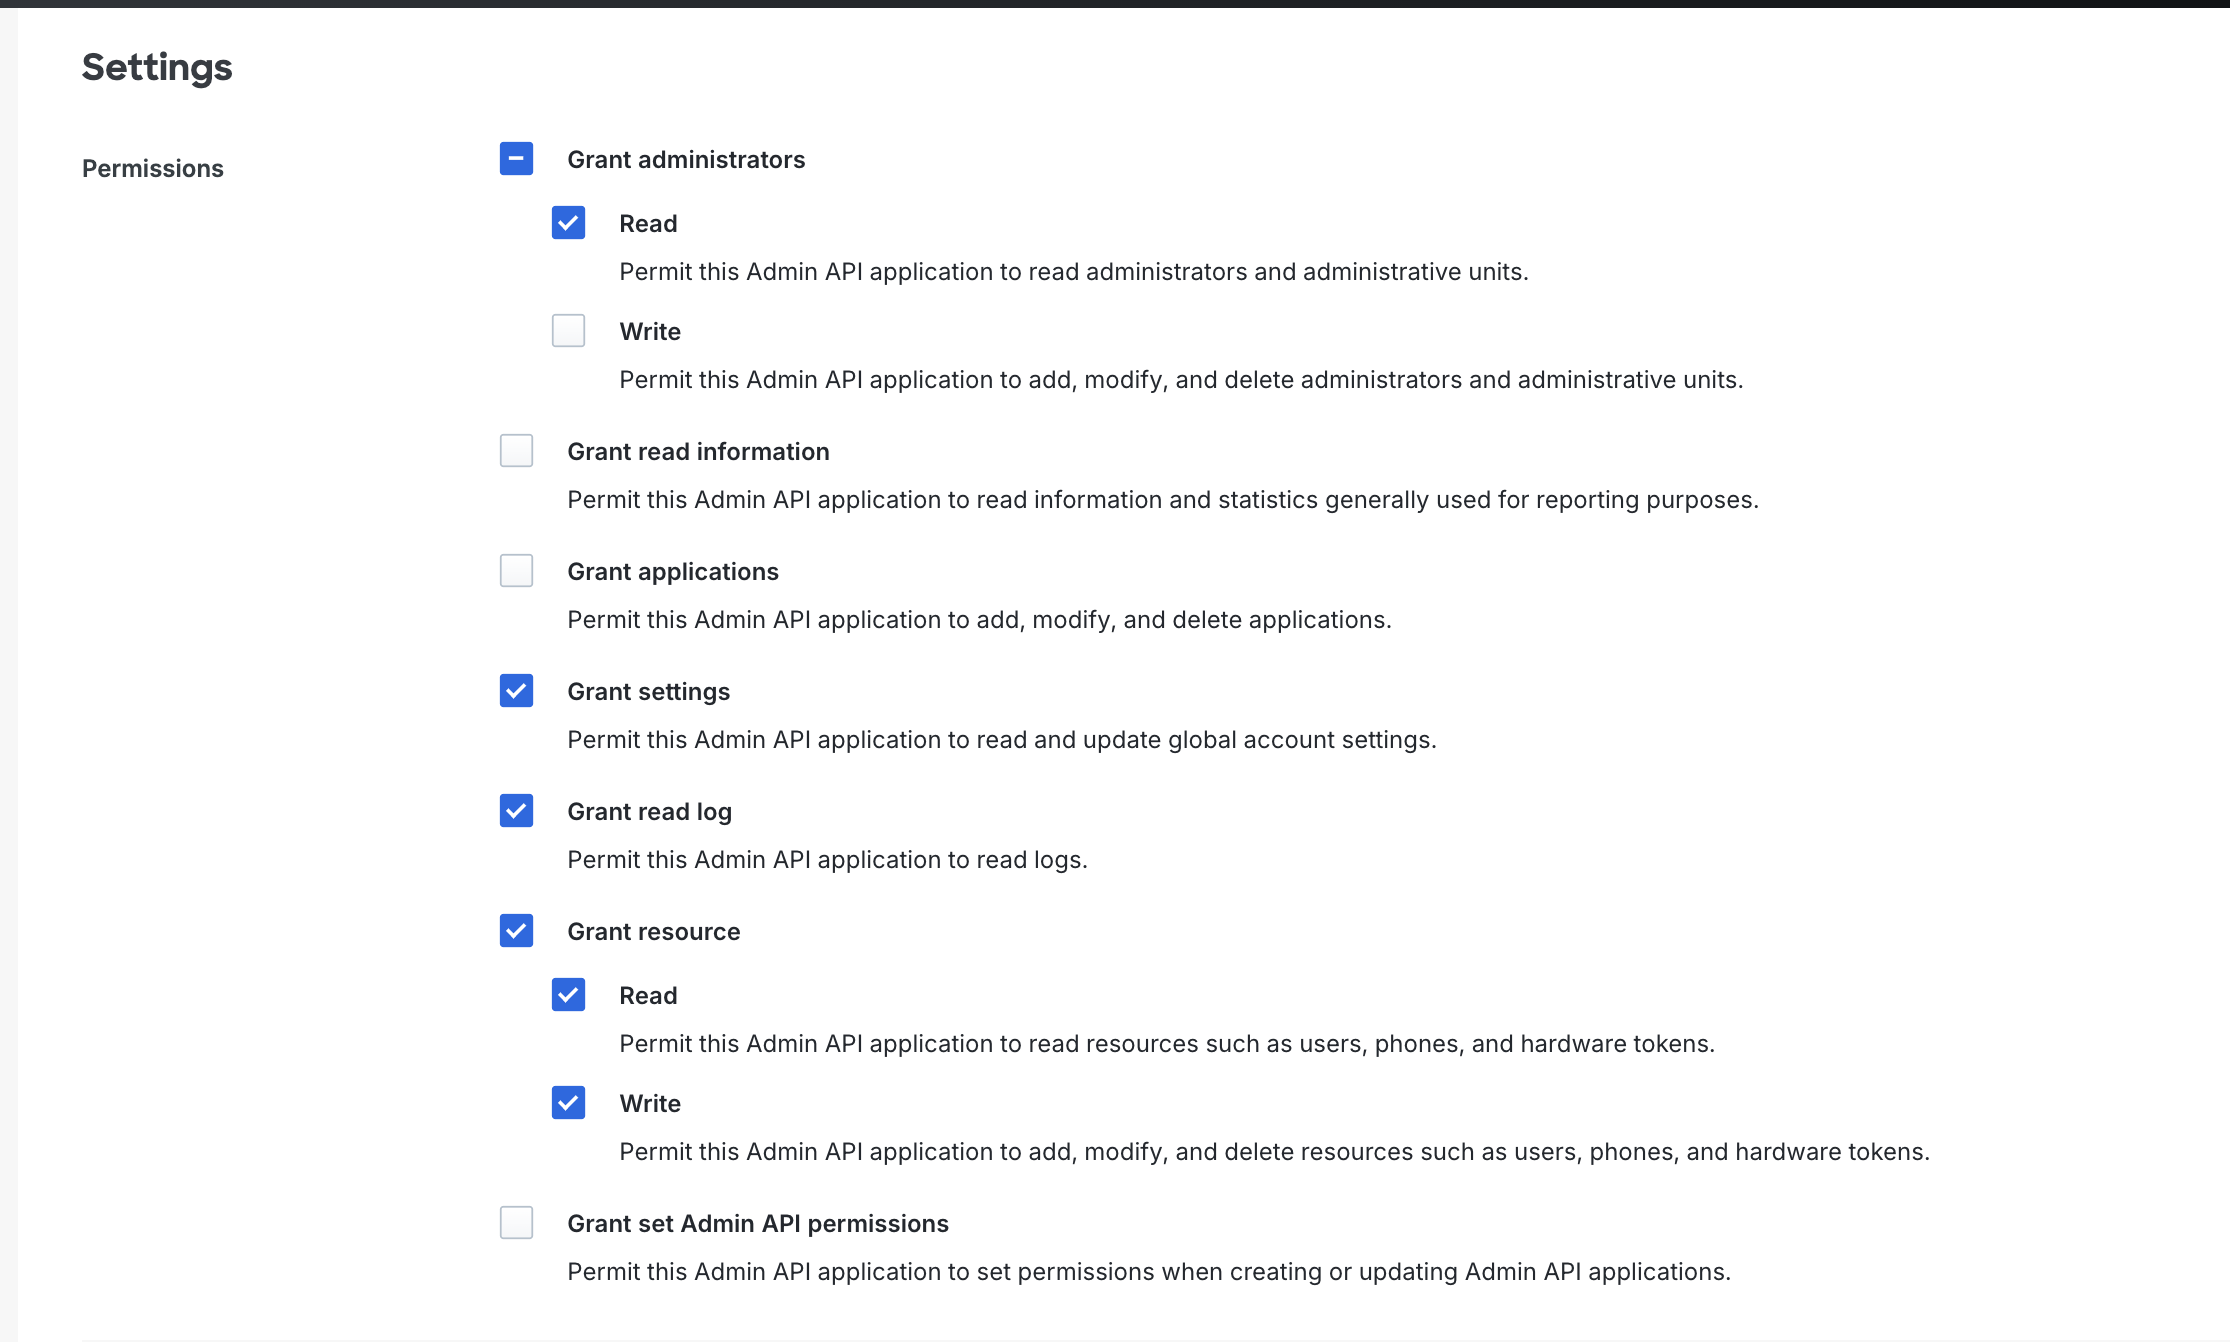Click the Settings page heading
This screenshot has height=1342, width=2230.
point(157,68)
